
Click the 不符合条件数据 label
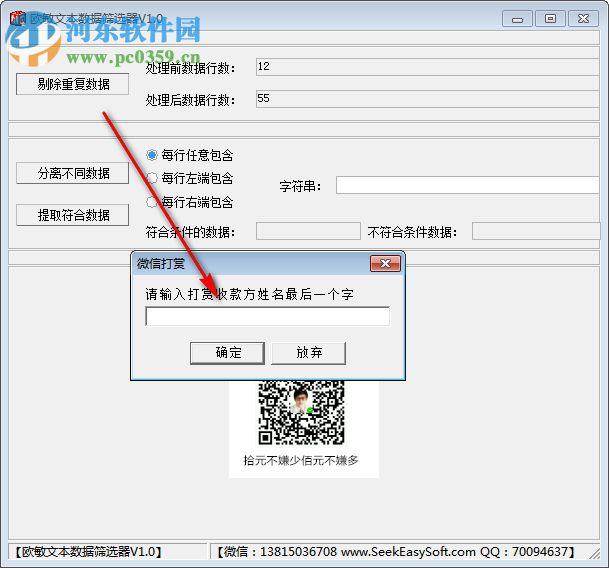412,232
